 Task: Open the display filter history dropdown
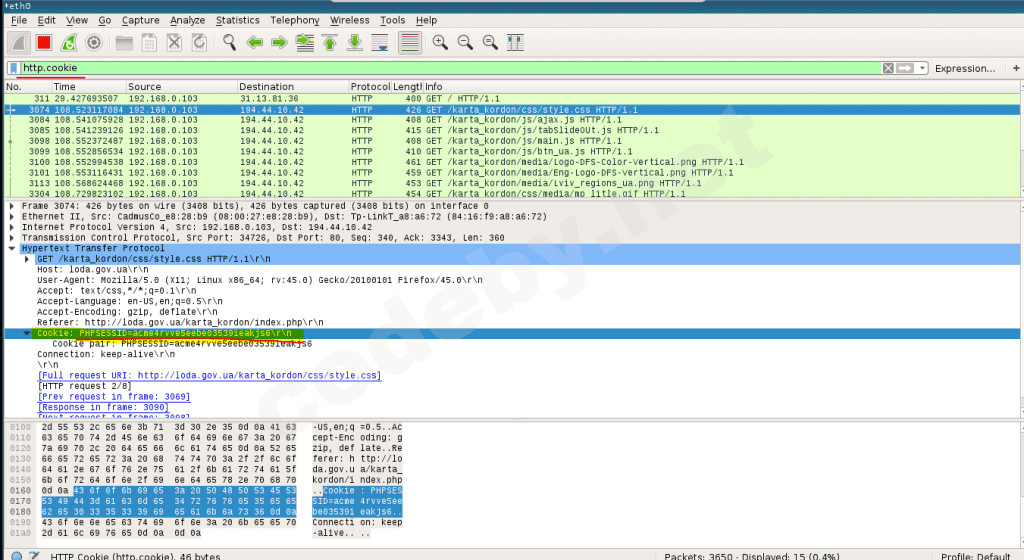pos(922,68)
